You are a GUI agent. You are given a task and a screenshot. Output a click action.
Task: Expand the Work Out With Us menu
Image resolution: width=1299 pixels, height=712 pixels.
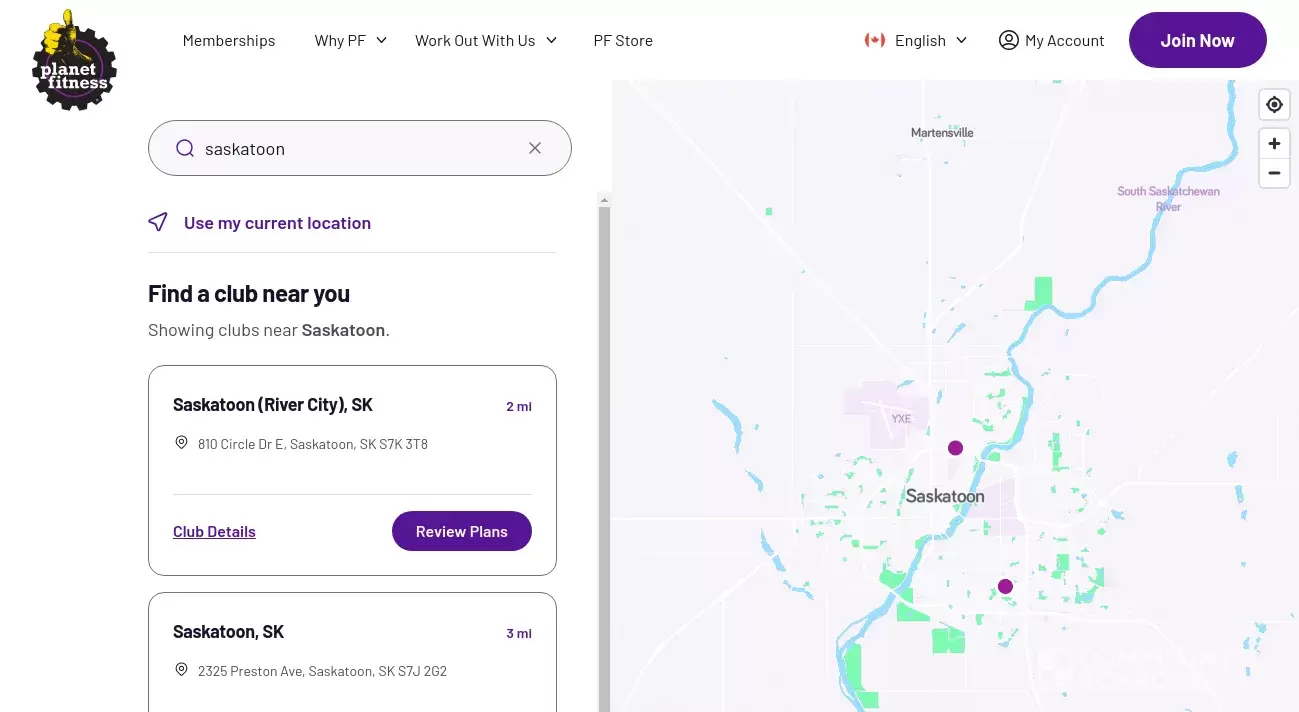486,41
